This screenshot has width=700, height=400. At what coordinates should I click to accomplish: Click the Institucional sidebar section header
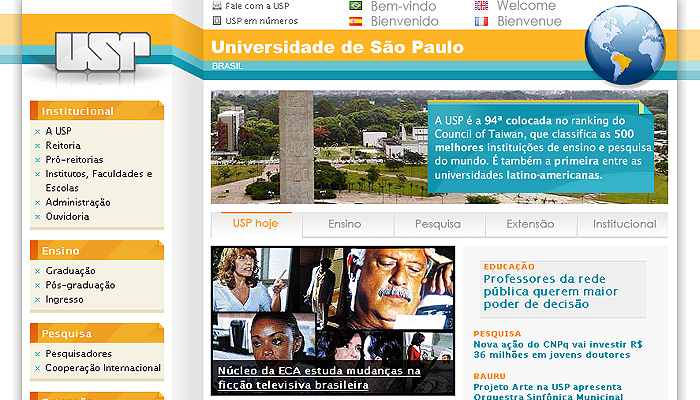[x=97, y=111]
